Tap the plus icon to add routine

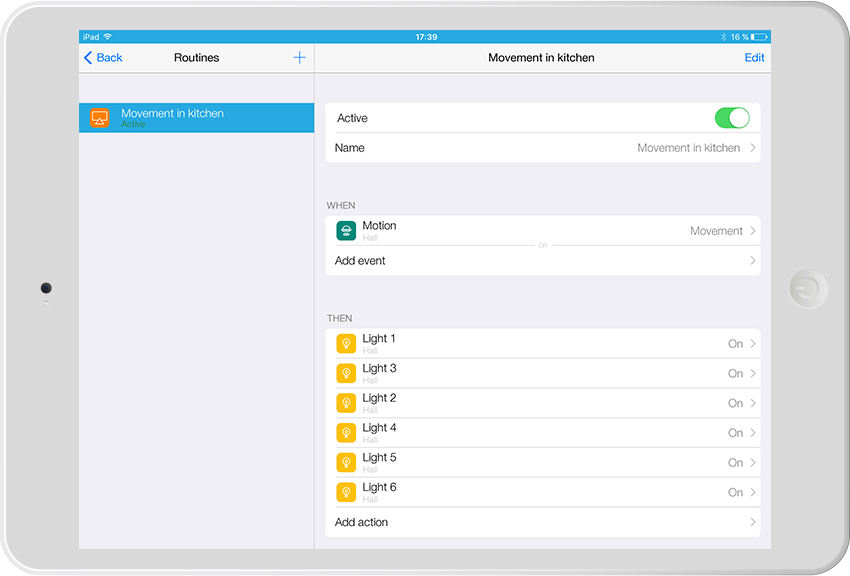click(x=299, y=58)
